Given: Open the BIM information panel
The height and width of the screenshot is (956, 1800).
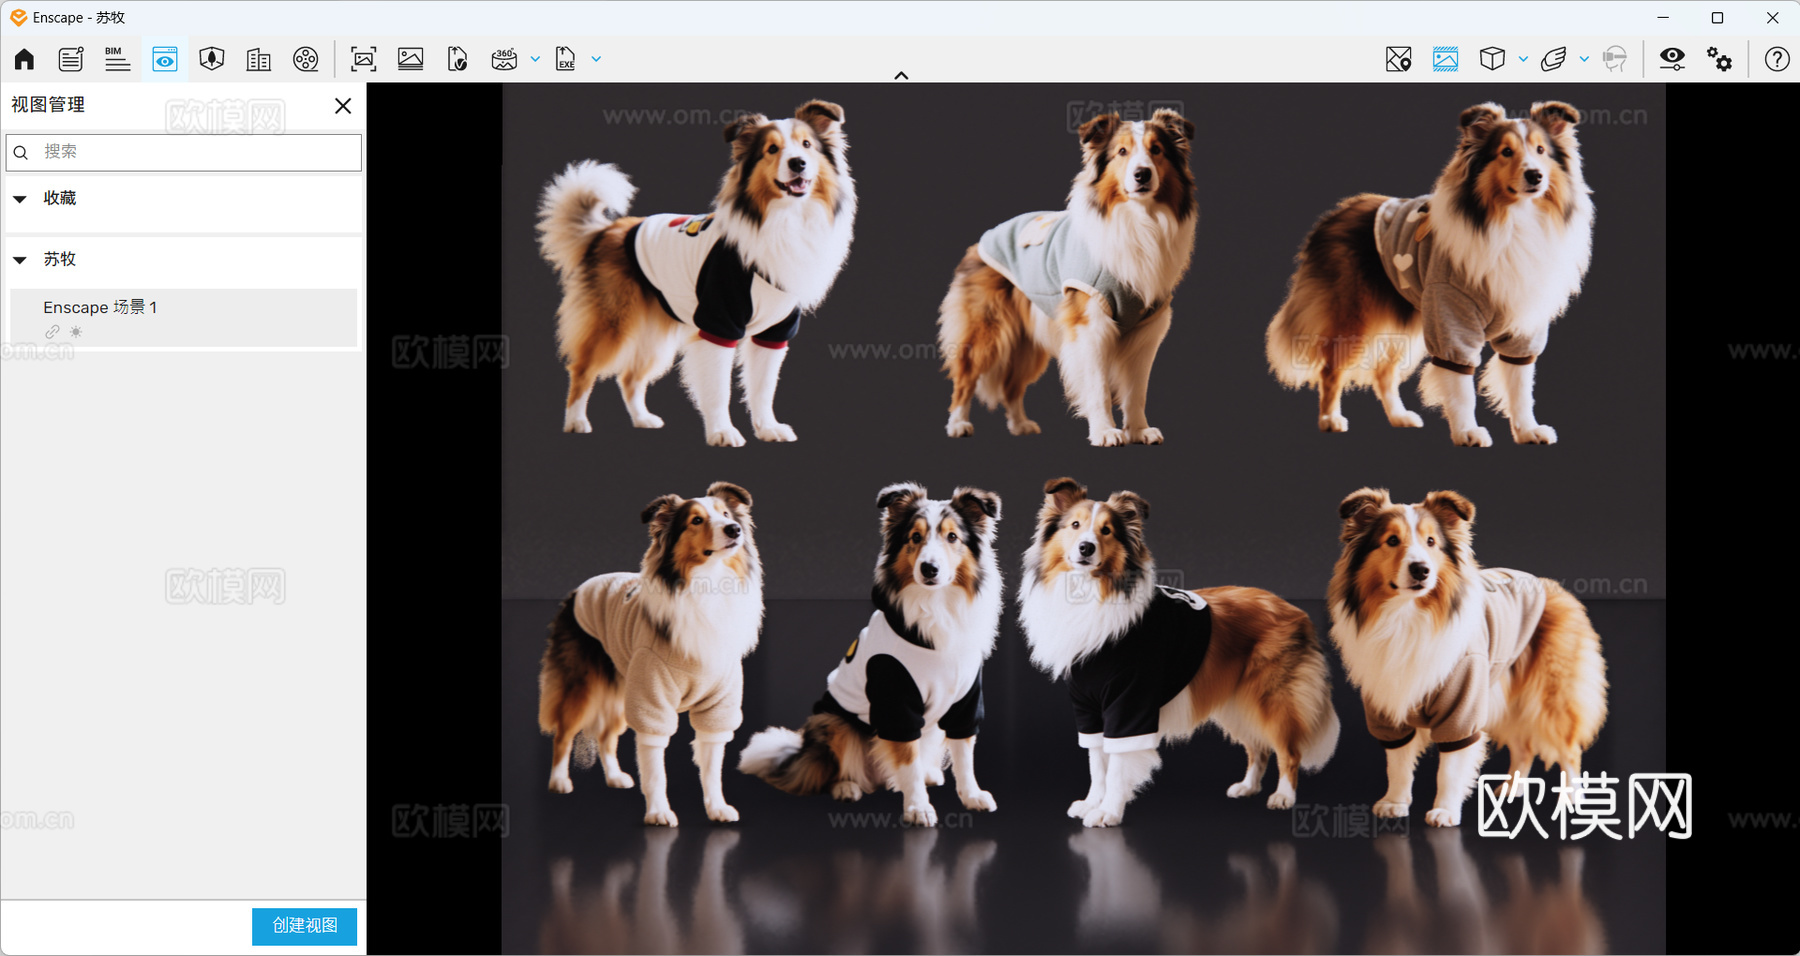Looking at the screenshot, I should 117,59.
